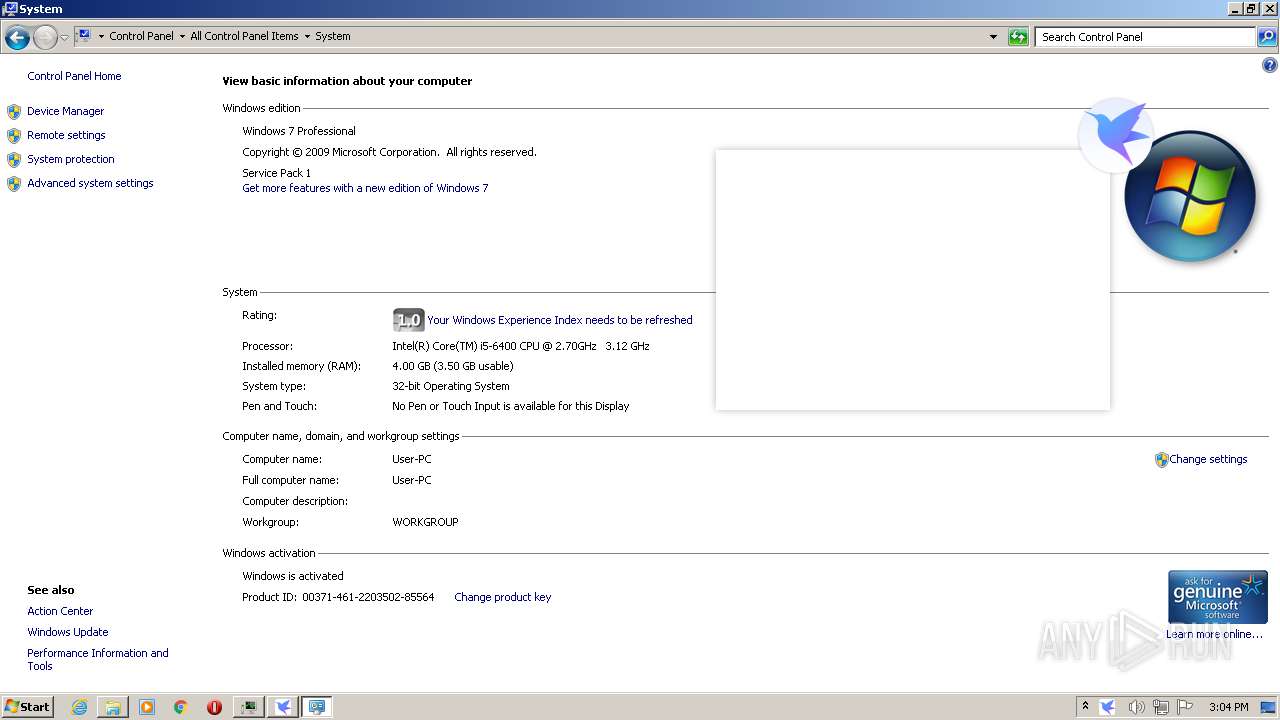
Task: Click the 32-bit Operating System text
Action: [451, 386]
